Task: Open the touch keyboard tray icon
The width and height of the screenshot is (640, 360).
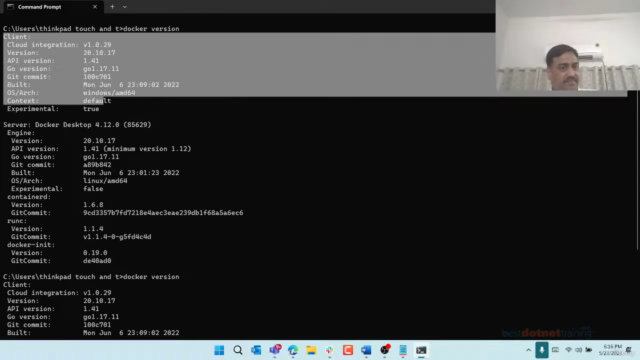Action: (555, 350)
